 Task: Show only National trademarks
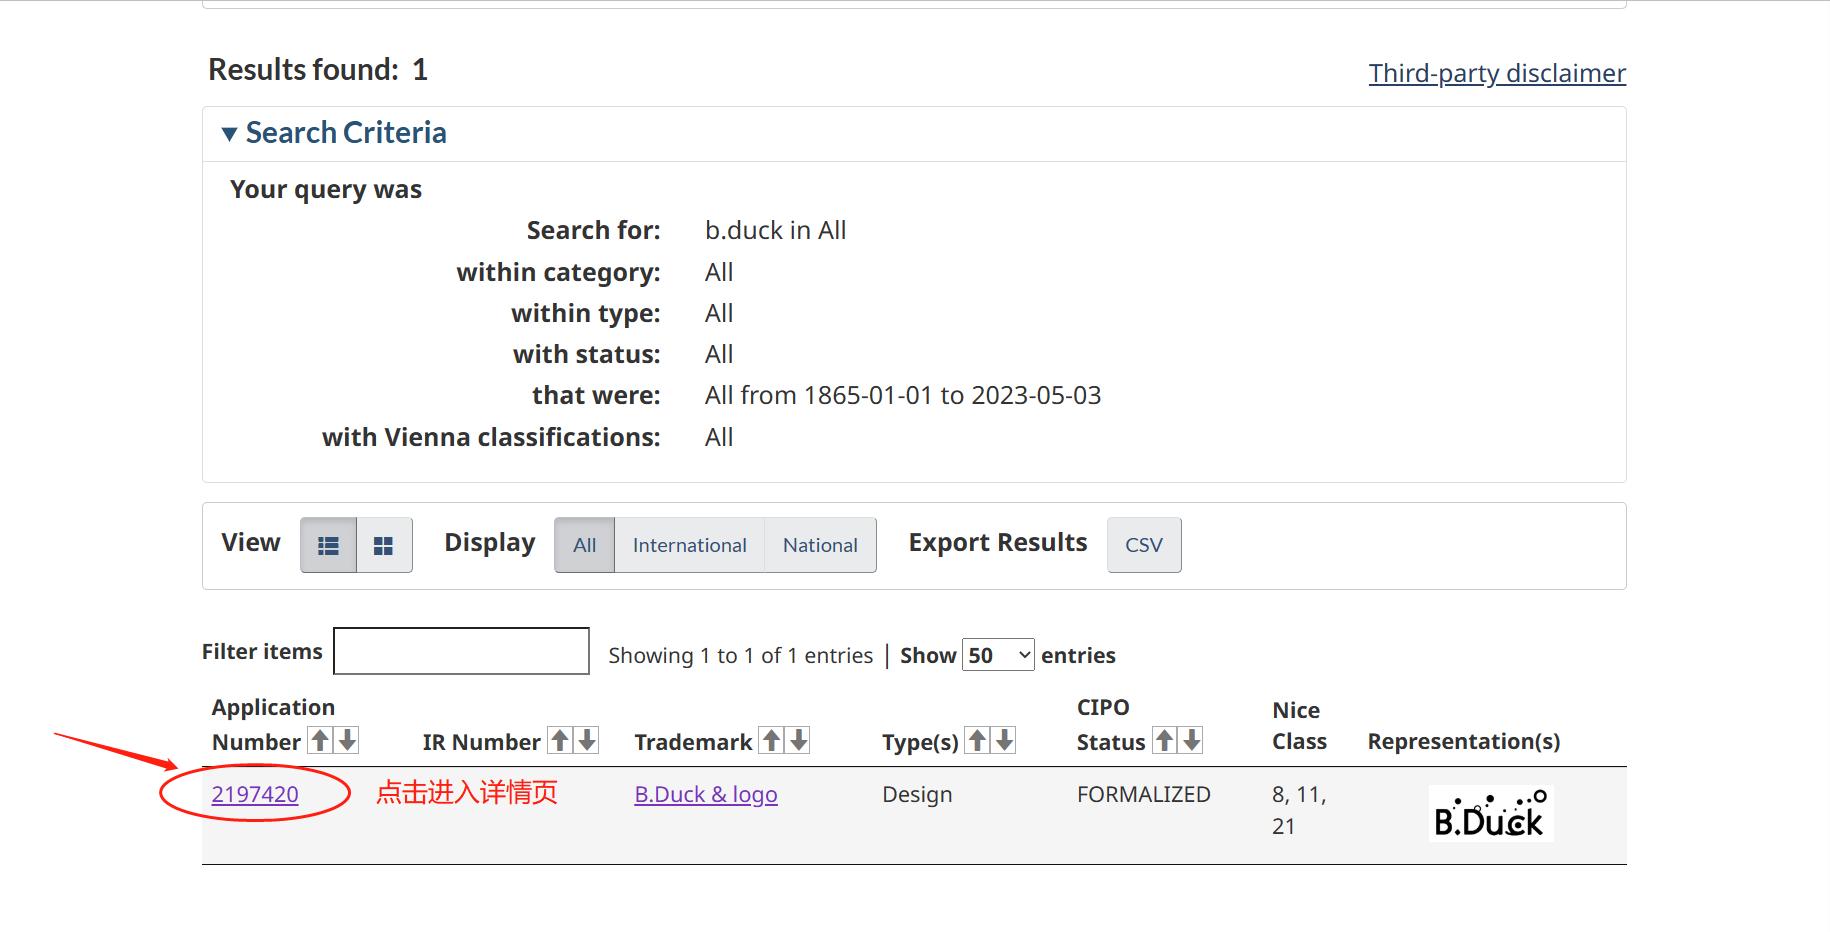820,545
